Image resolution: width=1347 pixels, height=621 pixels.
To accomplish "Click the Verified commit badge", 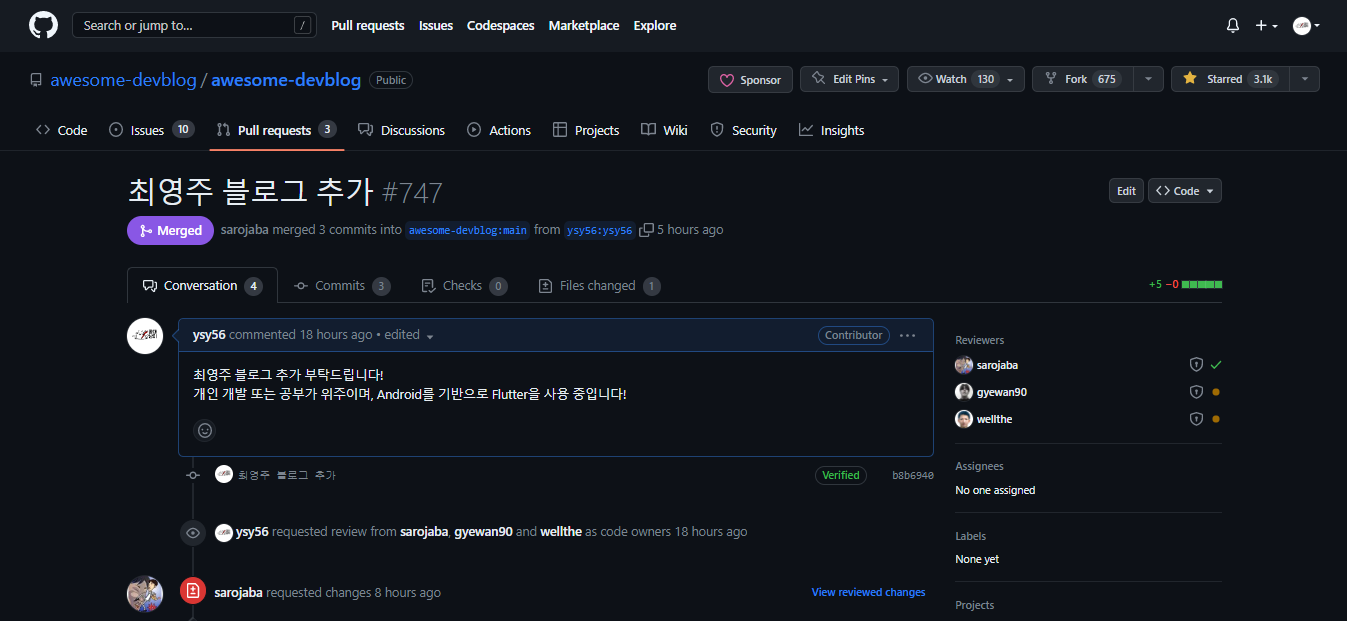I will 841,475.
